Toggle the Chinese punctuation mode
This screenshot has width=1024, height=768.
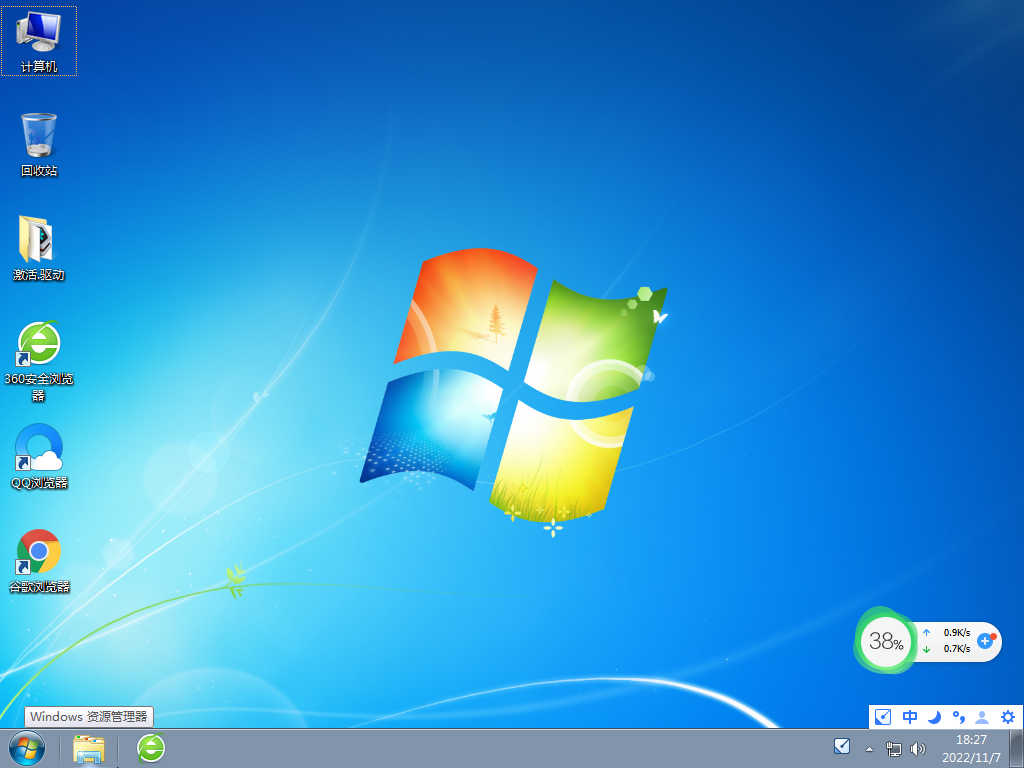(958, 717)
